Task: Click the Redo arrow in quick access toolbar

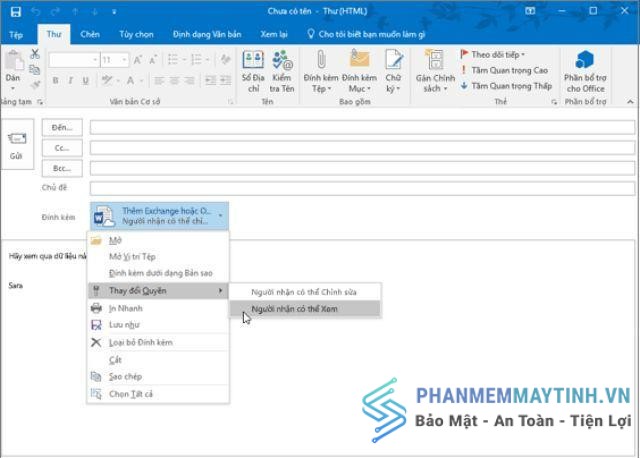Action: tap(55, 11)
